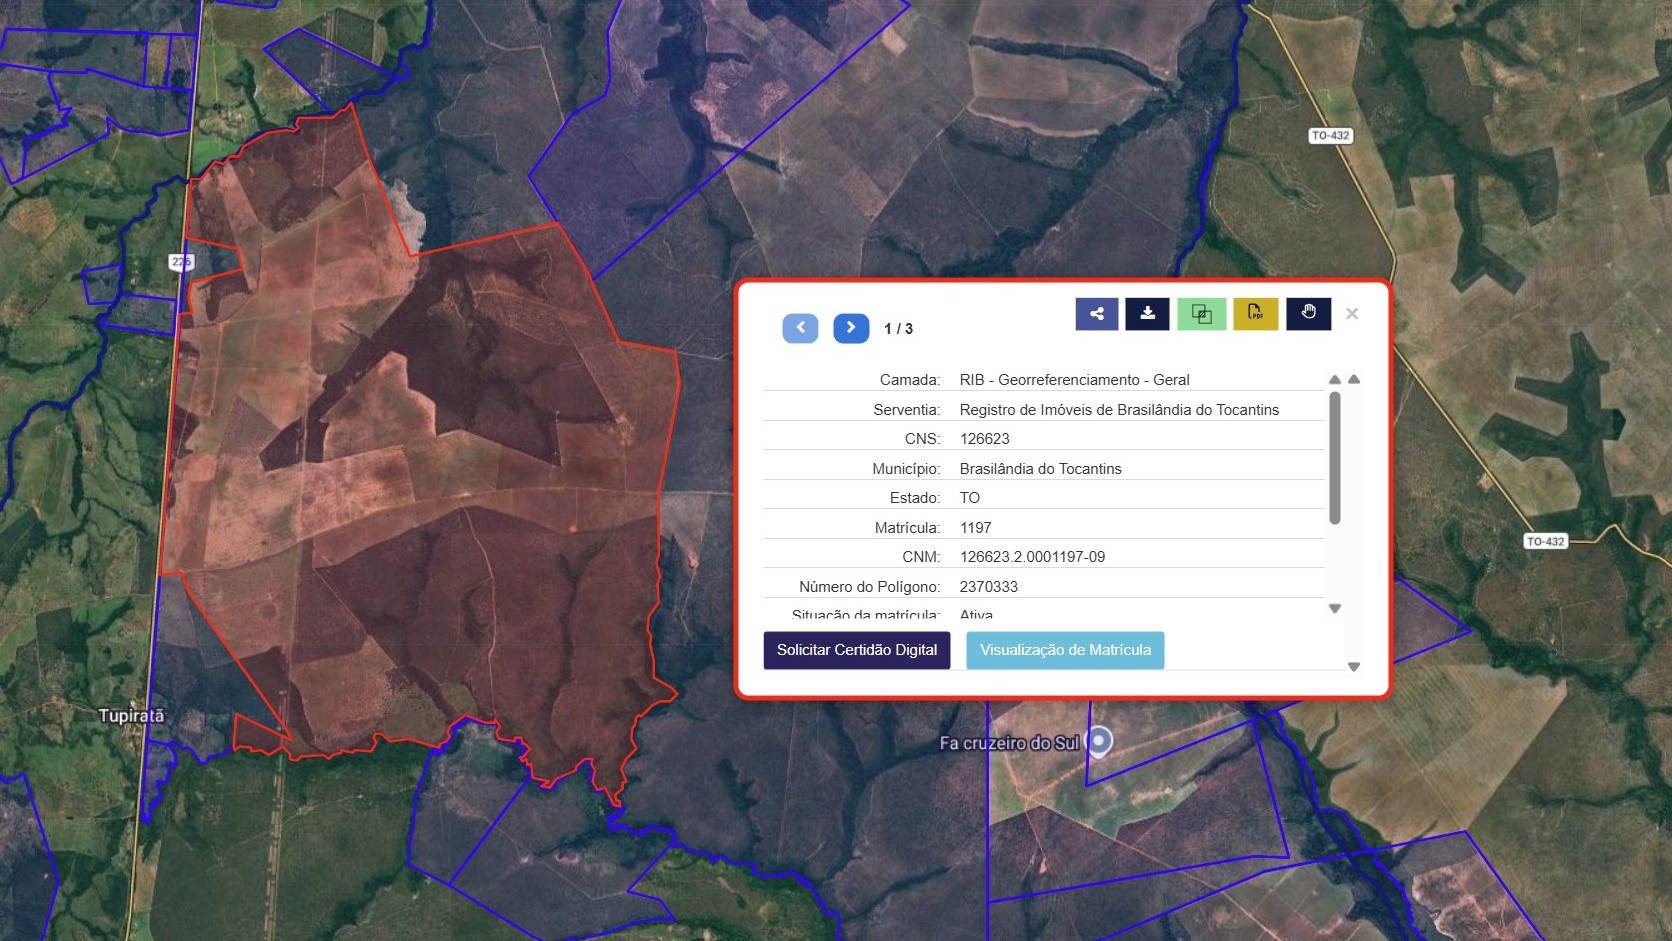Click polygon number 2370333
The height and width of the screenshot is (941, 1672).
[989, 587]
